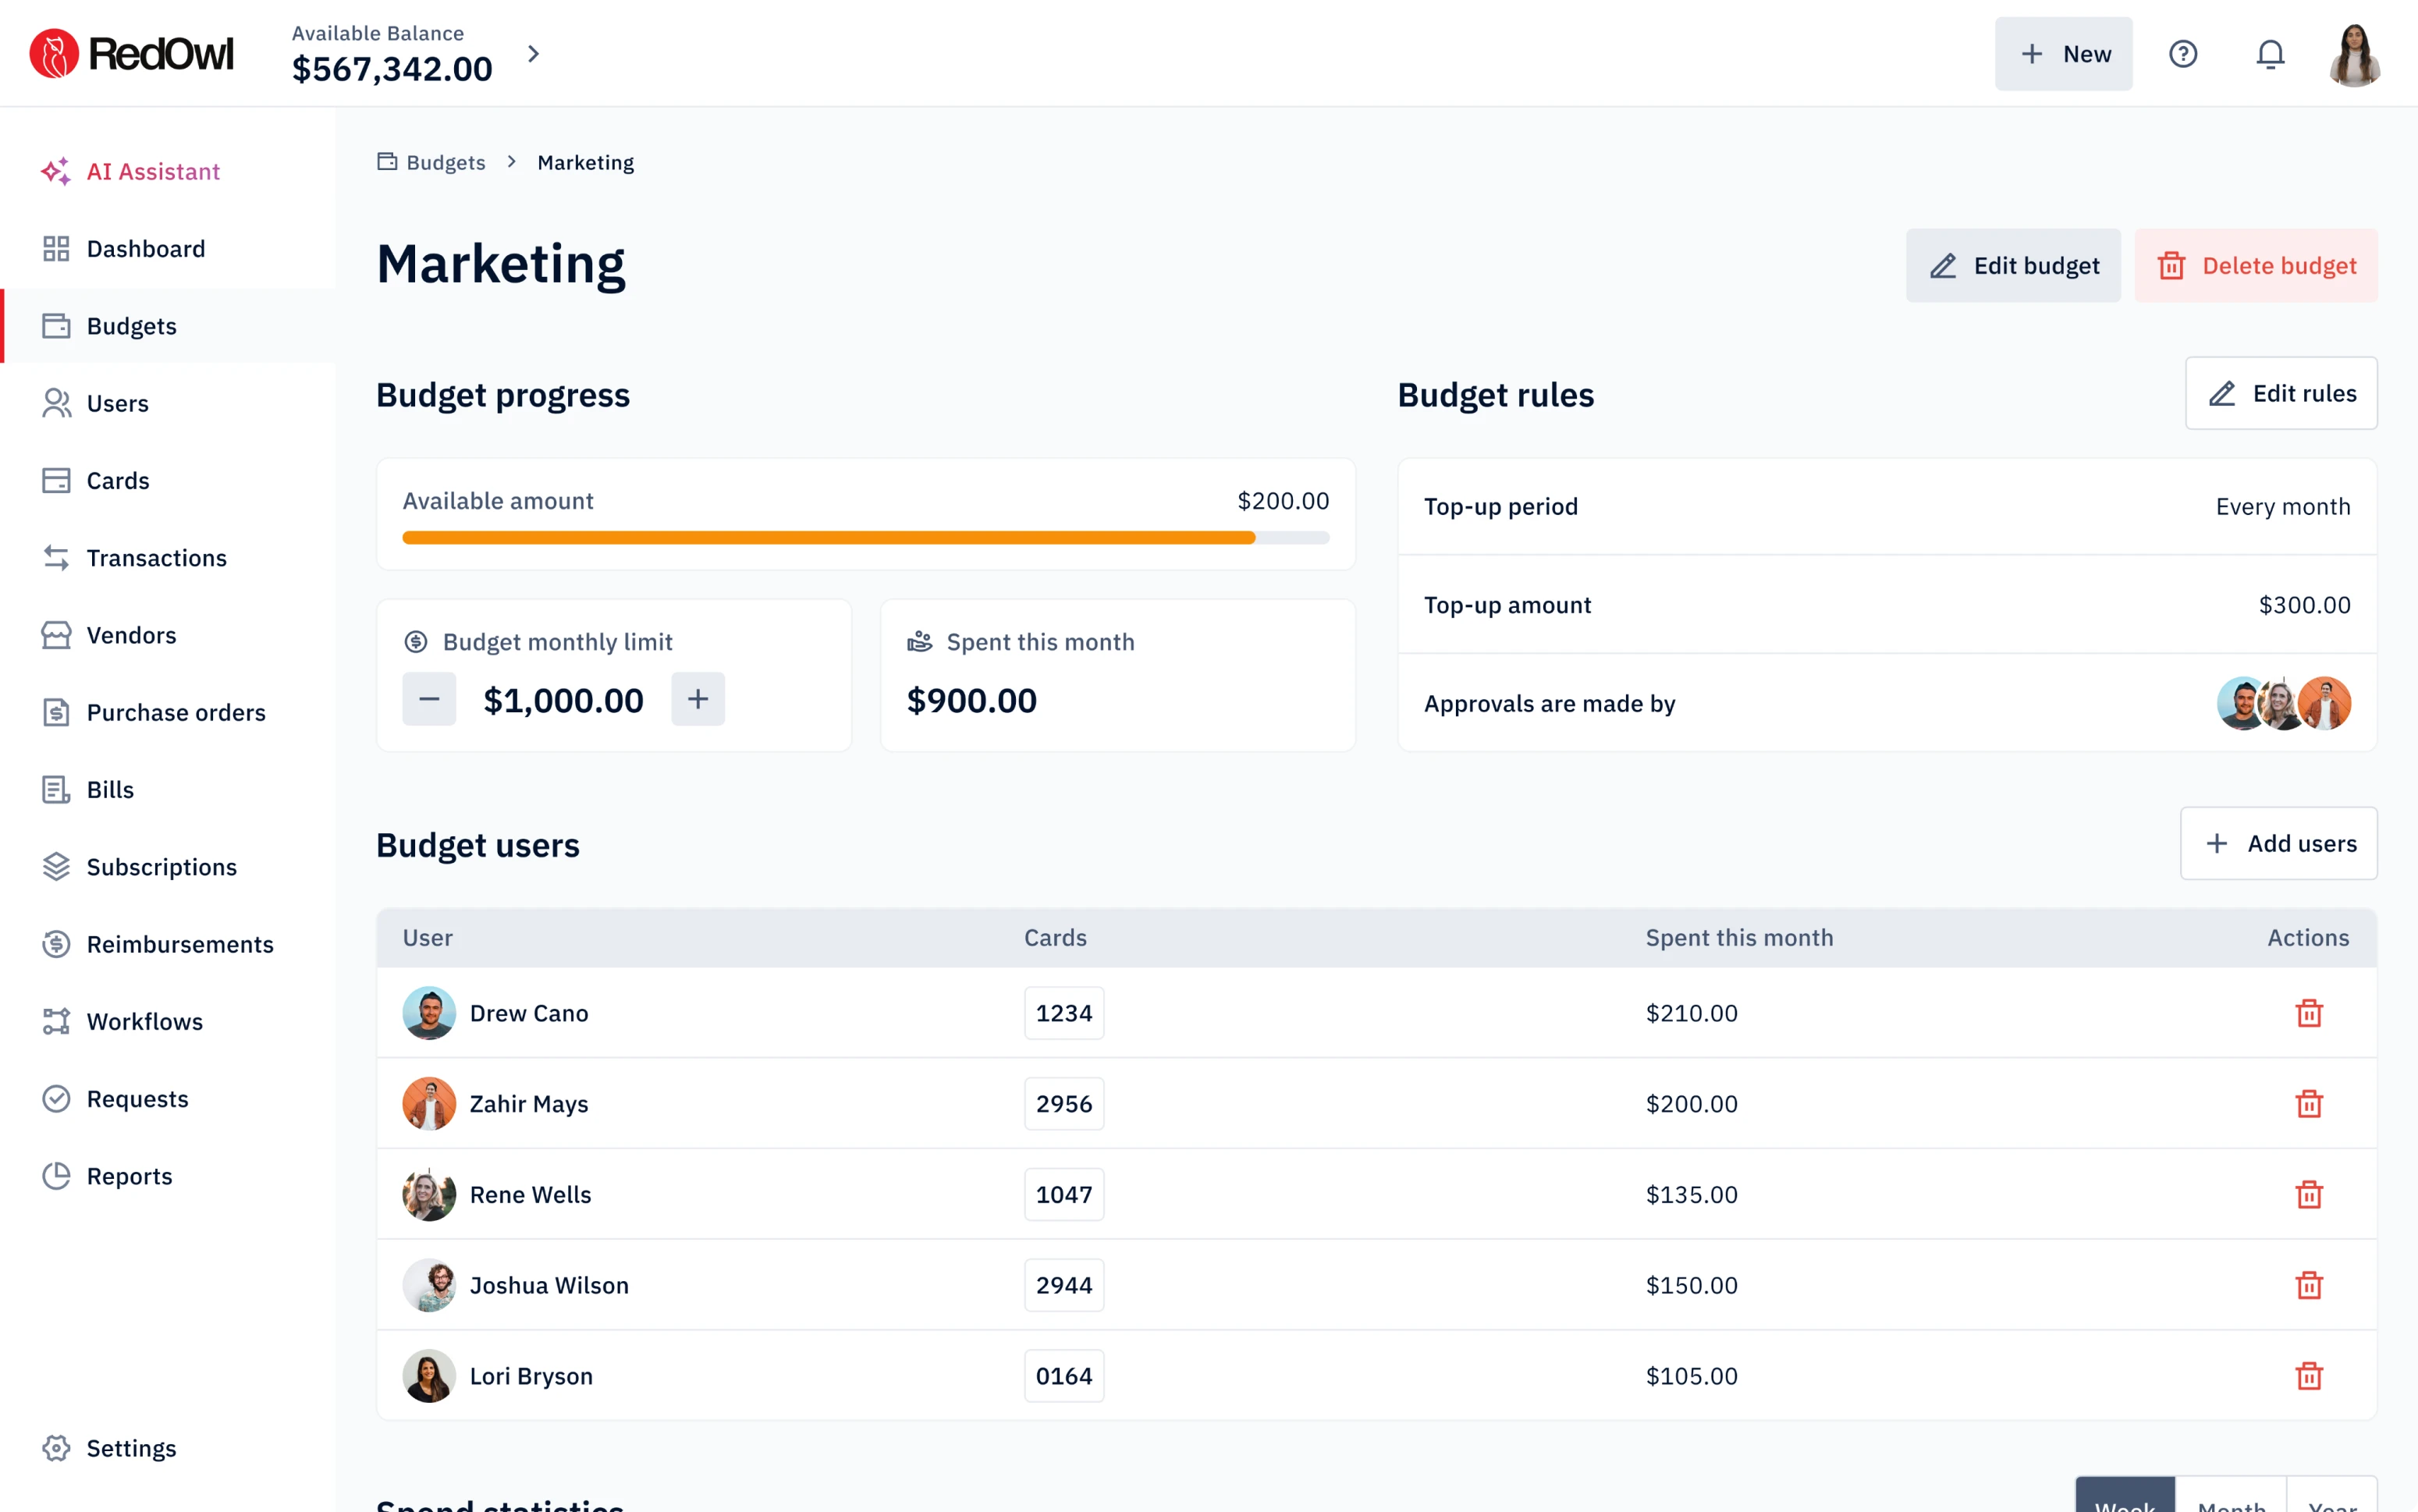
Task: Open Settings at the bottom of sidebar
Action: tap(131, 1447)
